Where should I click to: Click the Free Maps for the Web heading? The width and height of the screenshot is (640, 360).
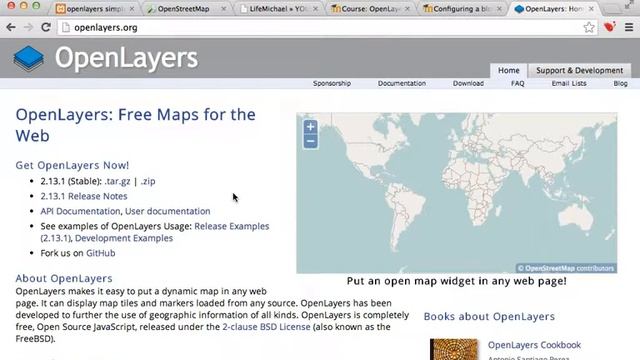[136, 125]
